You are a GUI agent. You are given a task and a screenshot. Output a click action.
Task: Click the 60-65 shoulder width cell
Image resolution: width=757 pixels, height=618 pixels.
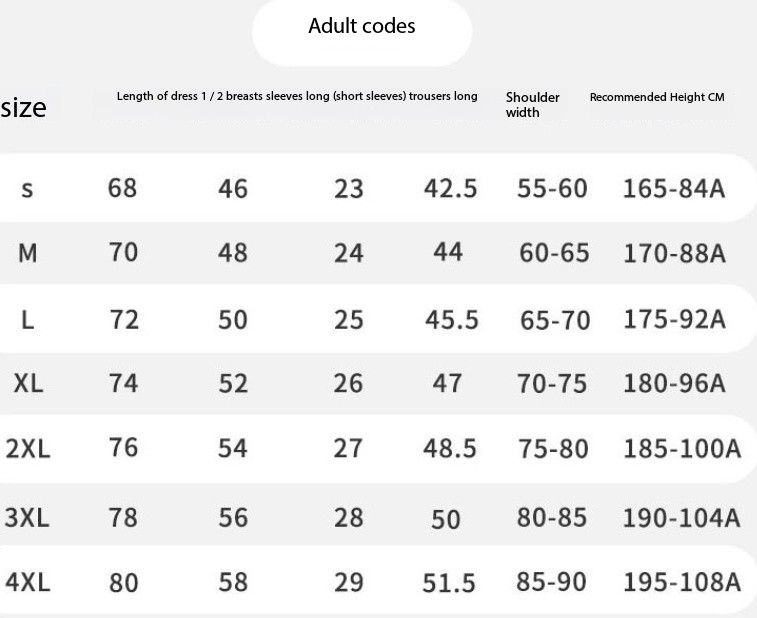[554, 253]
